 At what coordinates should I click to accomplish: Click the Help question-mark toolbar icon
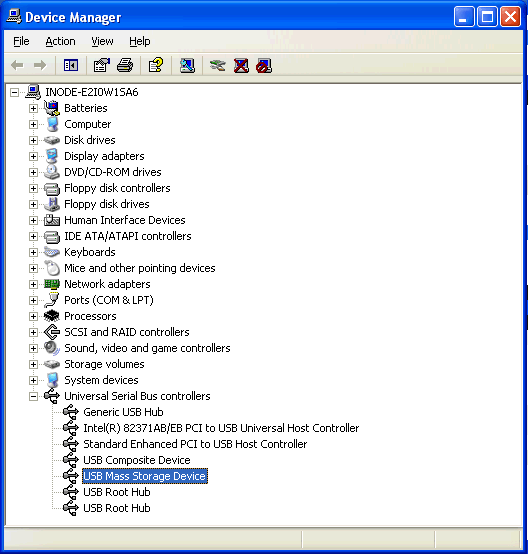click(156, 65)
